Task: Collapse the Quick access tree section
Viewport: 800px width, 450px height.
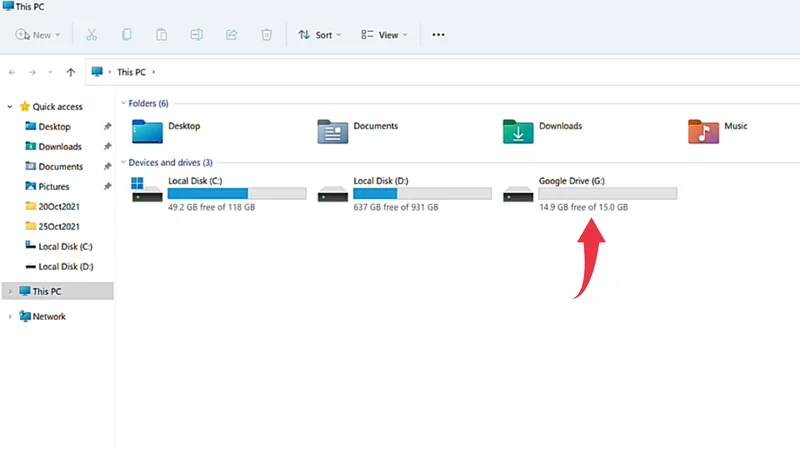Action: pos(10,106)
